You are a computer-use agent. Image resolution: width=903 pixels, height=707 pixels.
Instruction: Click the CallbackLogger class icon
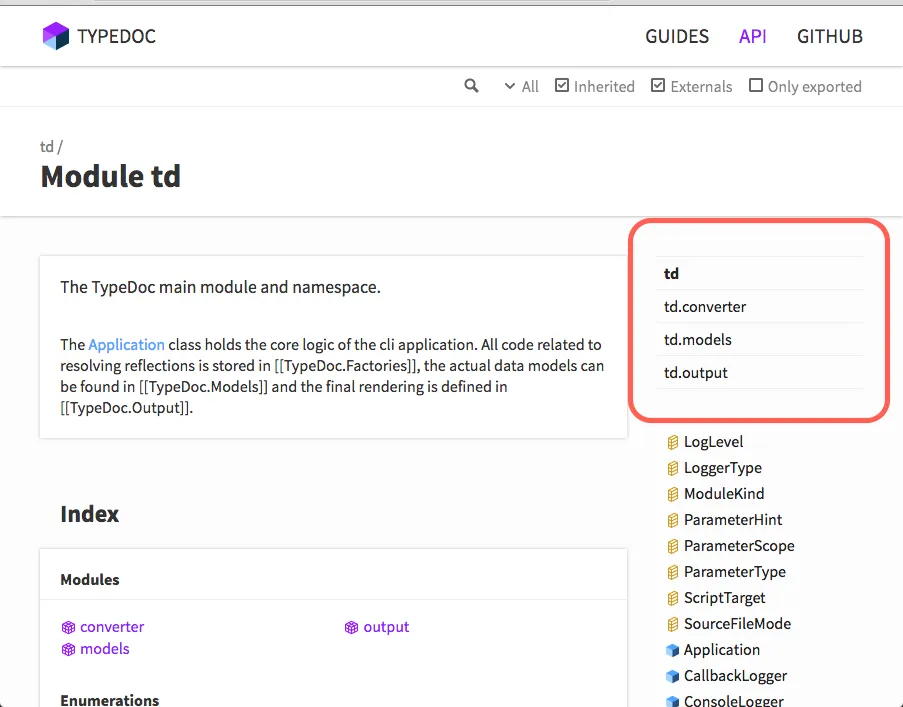coord(672,676)
